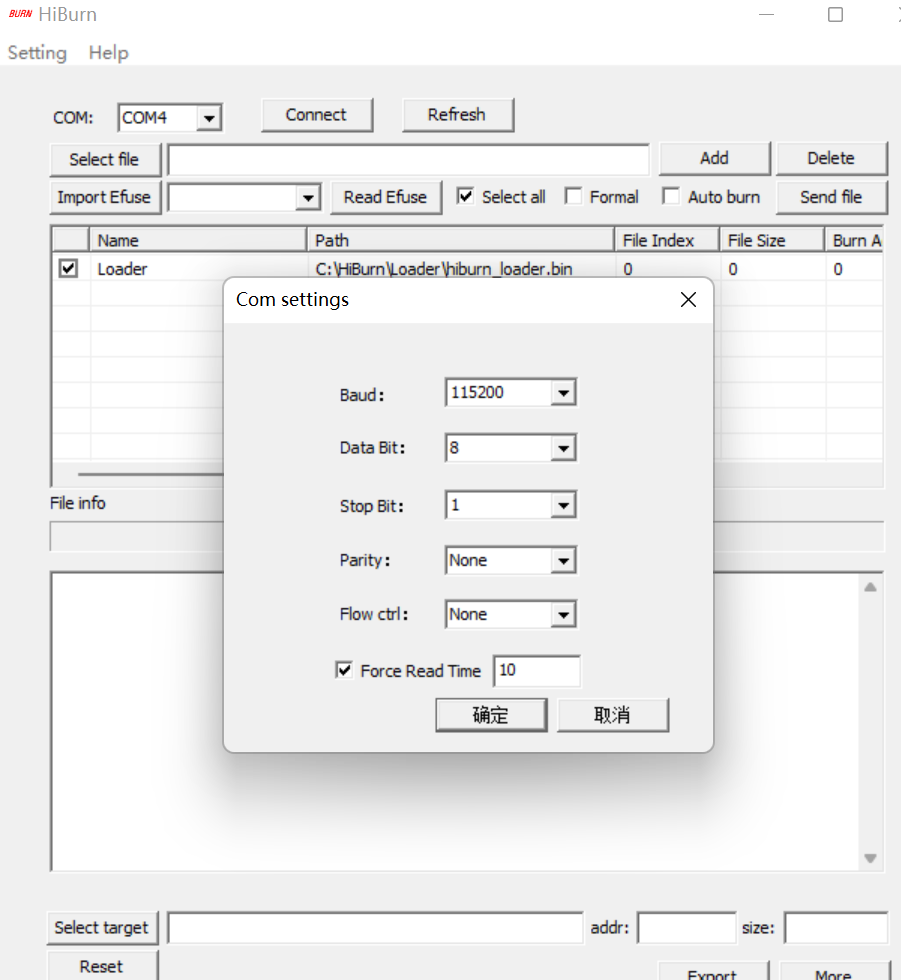
Task: Click the log scrollbar up arrow
Action: coord(870,587)
